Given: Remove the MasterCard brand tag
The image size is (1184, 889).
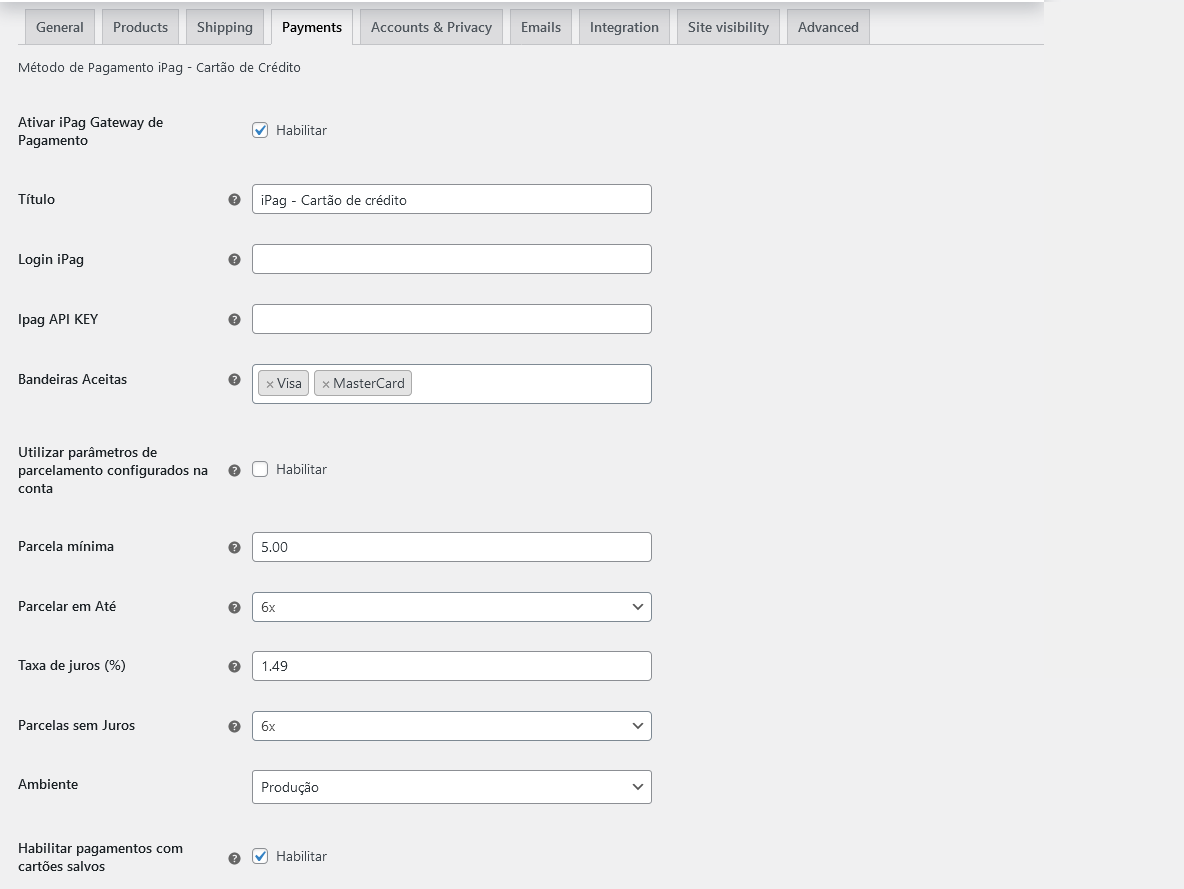Looking at the screenshot, I should click(325, 384).
